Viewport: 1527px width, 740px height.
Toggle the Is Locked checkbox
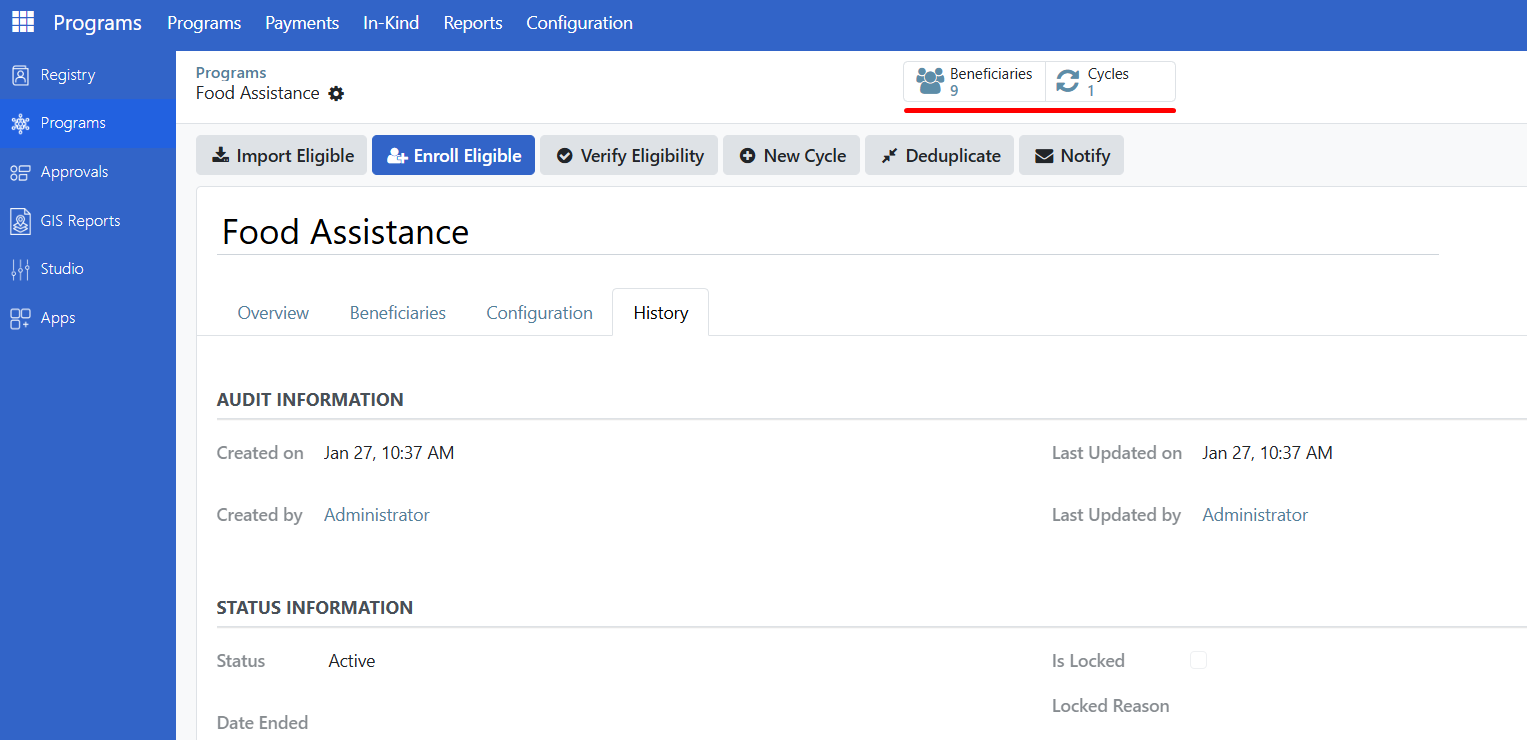pyautogui.click(x=1198, y=660)
